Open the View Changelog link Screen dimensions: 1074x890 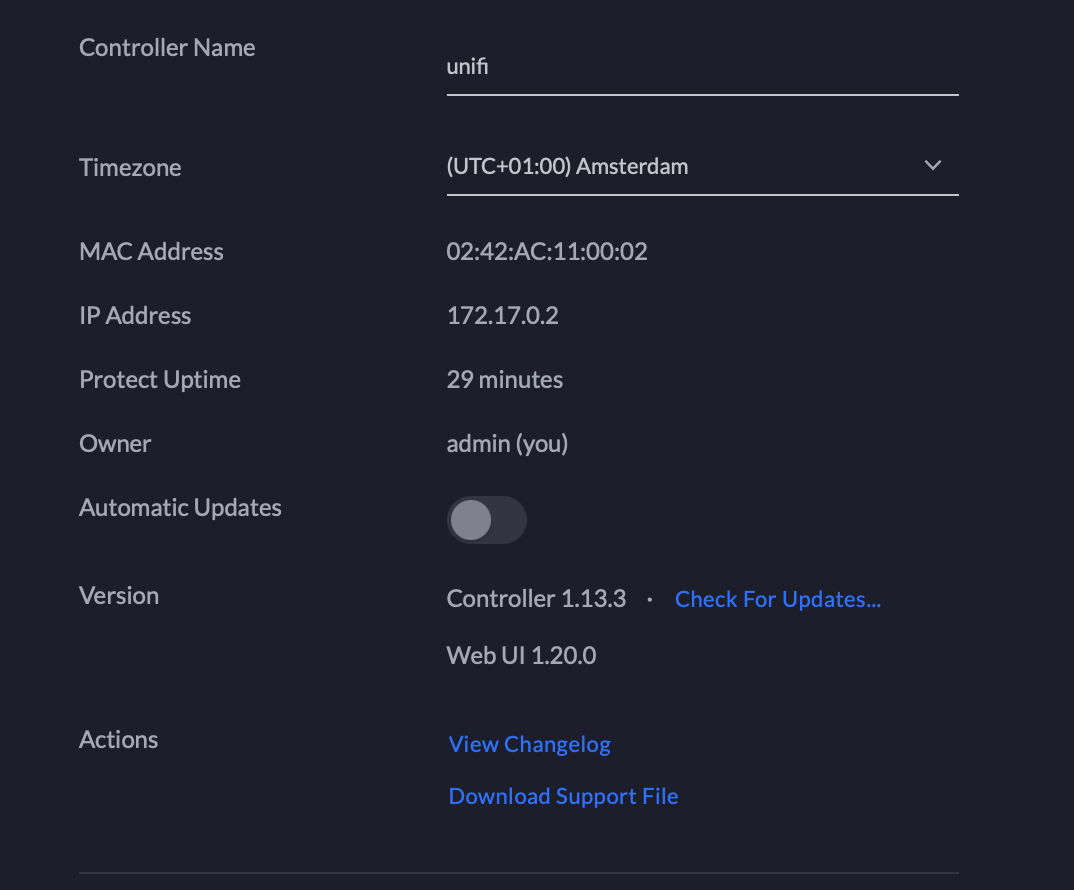[x=529, y=744]
